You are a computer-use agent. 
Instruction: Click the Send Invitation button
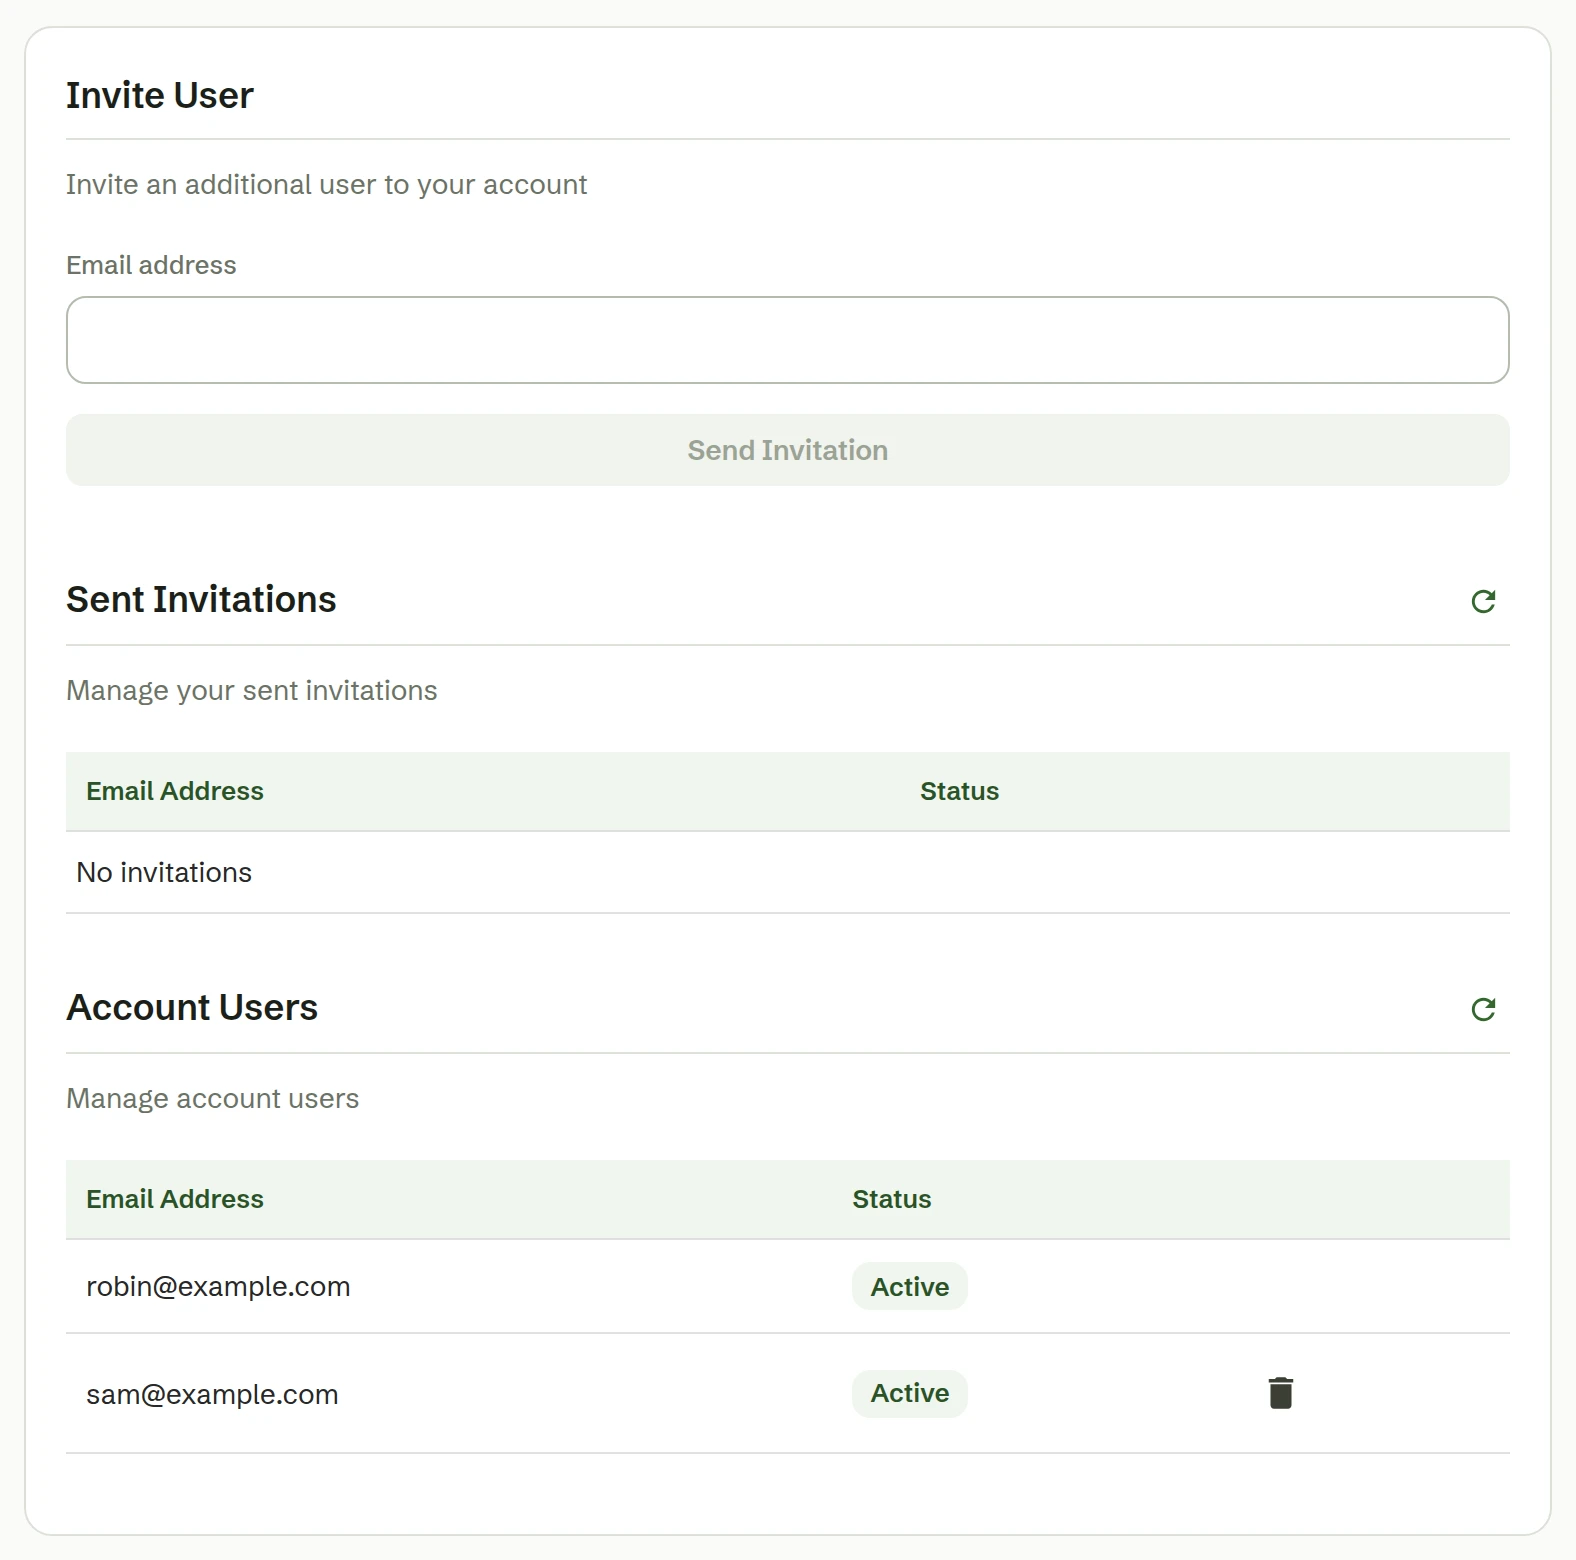click(788, 450)
